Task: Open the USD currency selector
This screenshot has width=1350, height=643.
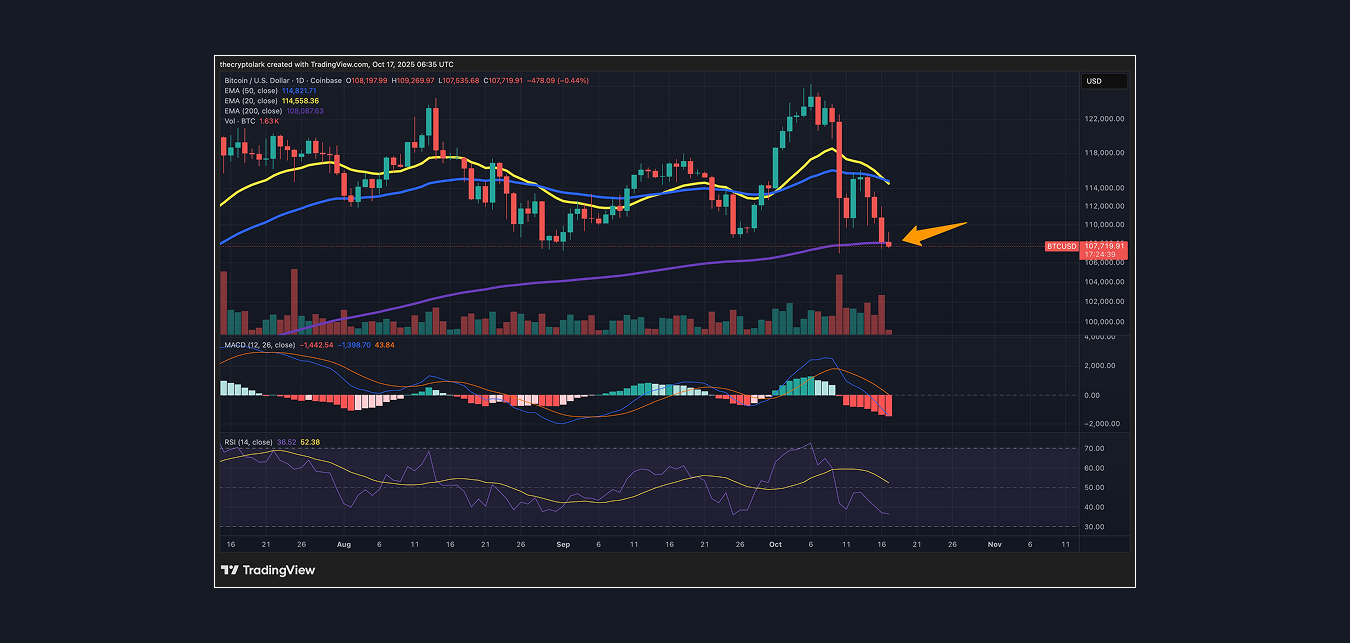Action: coord(1104,81)
